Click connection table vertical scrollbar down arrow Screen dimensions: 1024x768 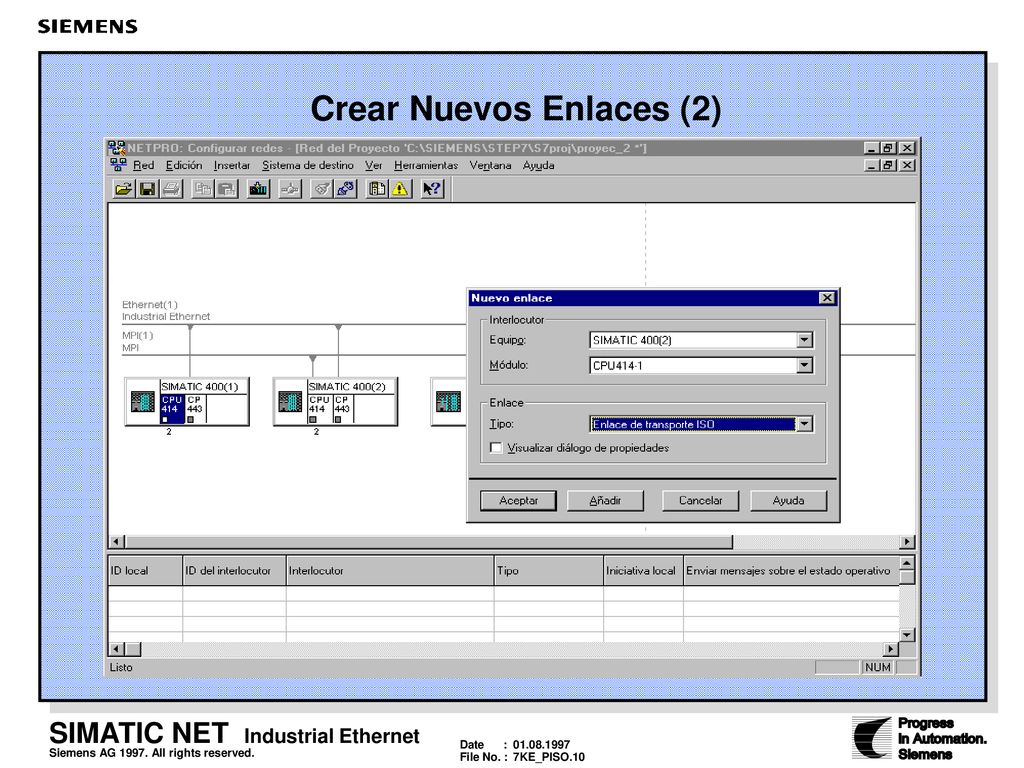(x=906, y=634)
